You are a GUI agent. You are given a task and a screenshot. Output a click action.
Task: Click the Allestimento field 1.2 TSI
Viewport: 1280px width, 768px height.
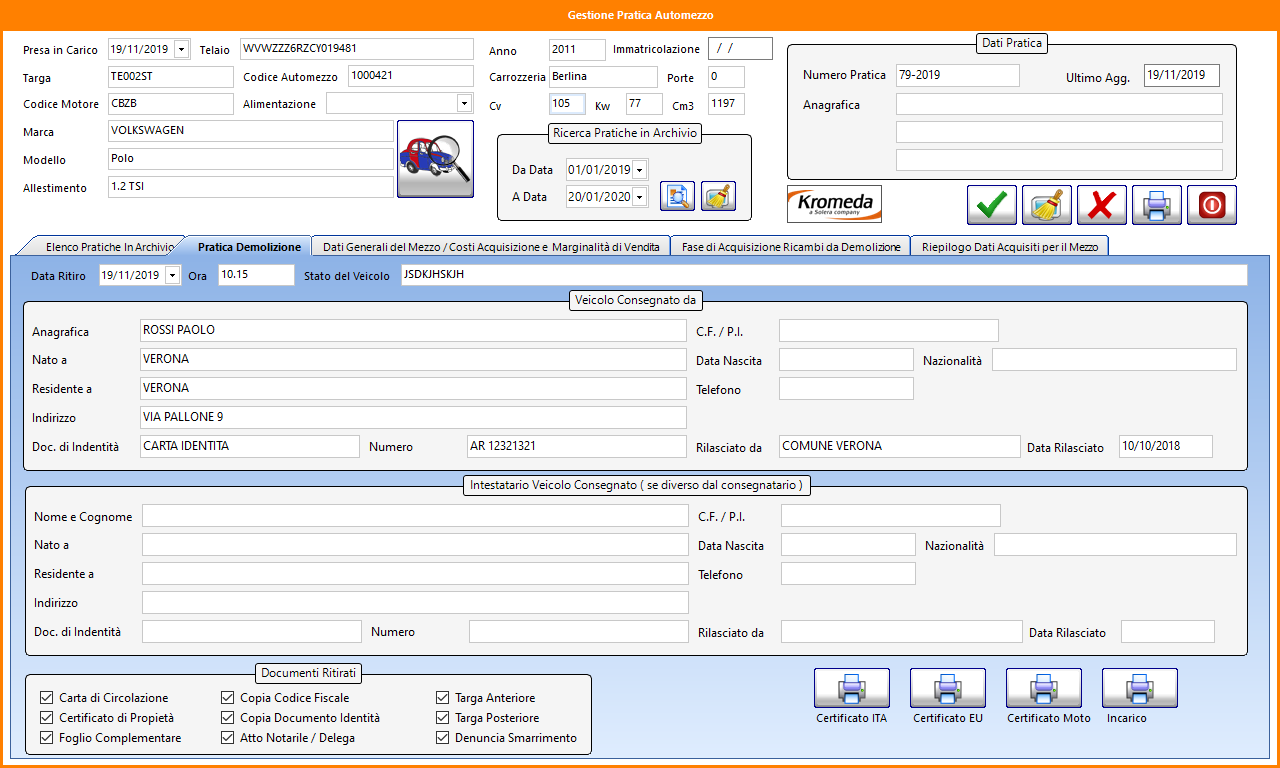(250, 187)
